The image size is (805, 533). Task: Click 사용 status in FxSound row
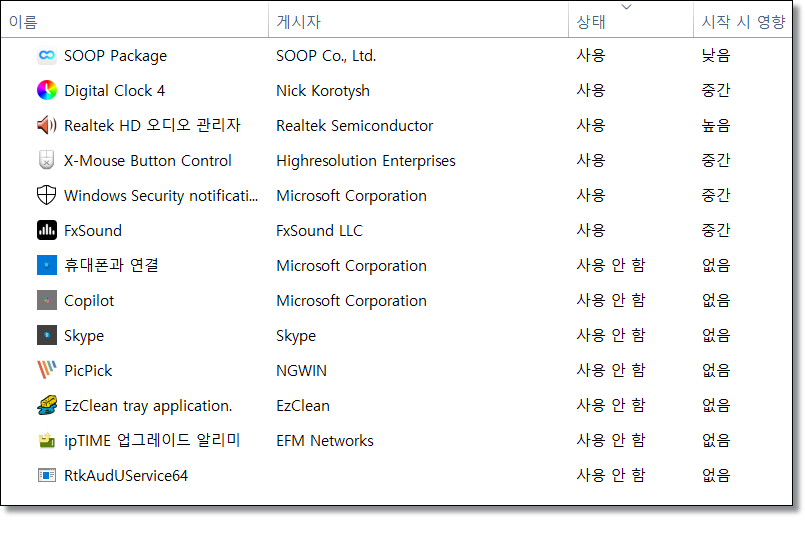point(591,230)
